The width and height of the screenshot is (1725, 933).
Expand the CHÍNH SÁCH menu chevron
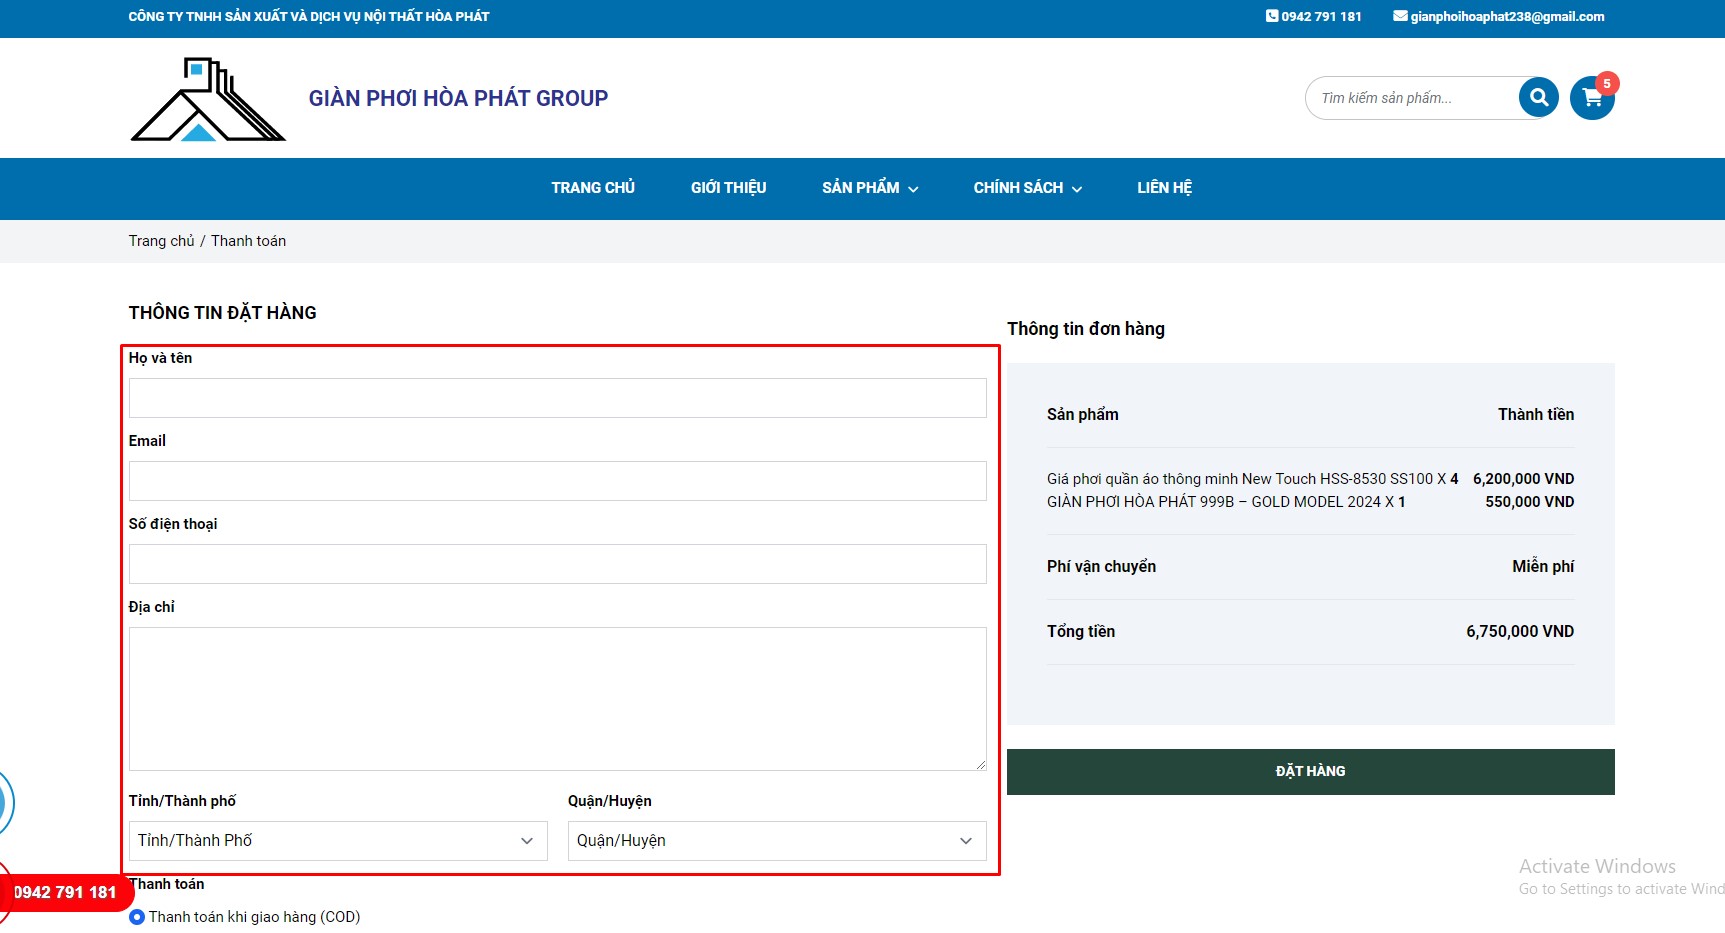[1077, 189]
